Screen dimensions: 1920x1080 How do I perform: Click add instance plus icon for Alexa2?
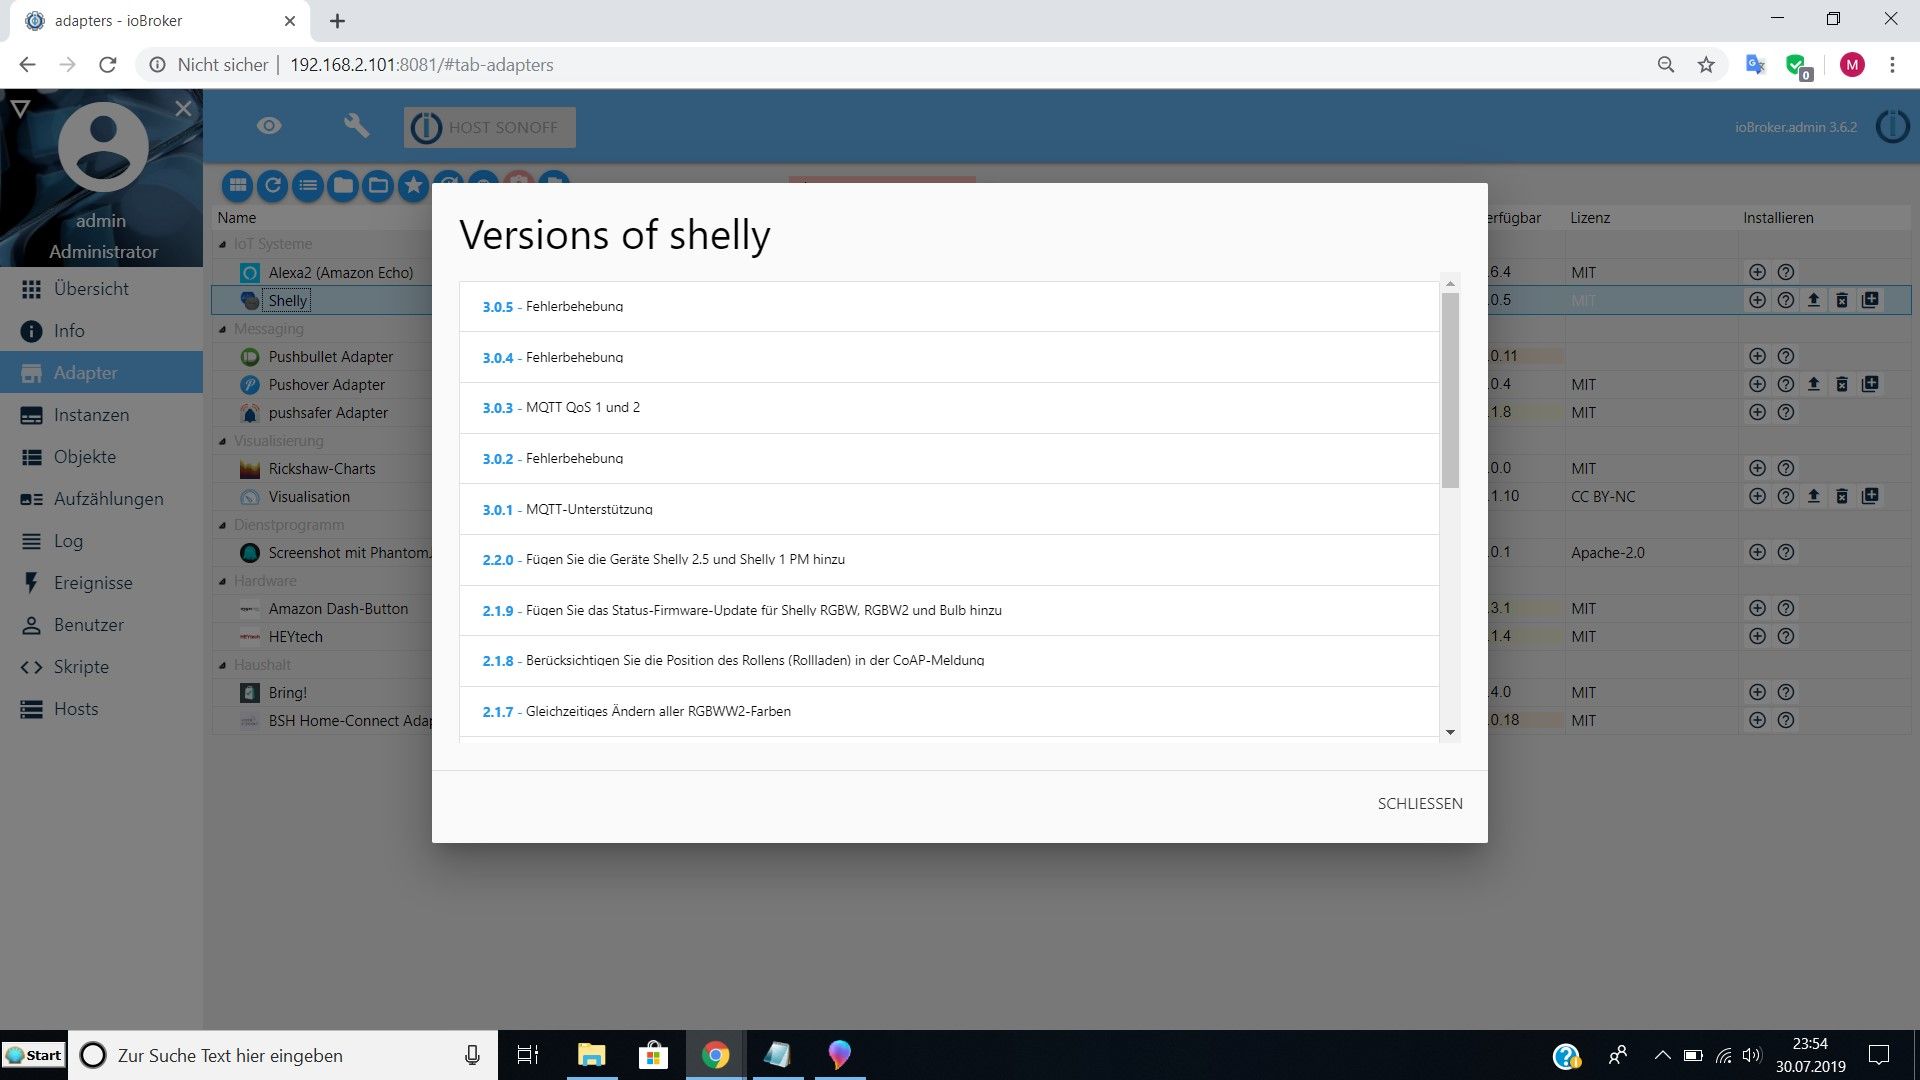[1757, 272]
